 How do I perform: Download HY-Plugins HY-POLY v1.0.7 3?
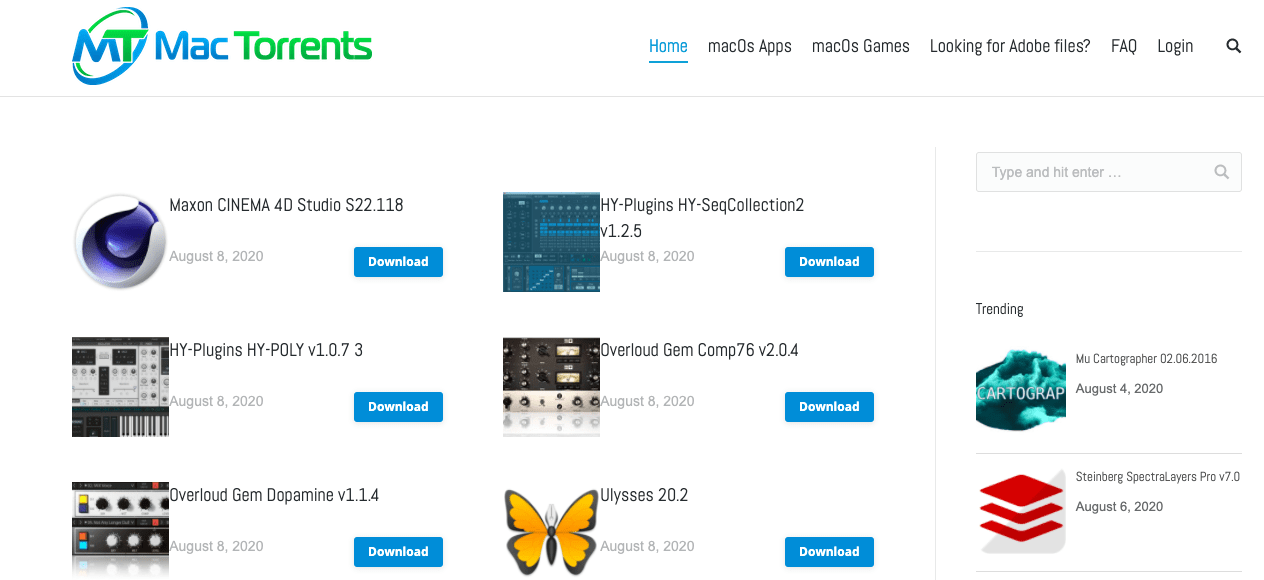coord(398,407)
